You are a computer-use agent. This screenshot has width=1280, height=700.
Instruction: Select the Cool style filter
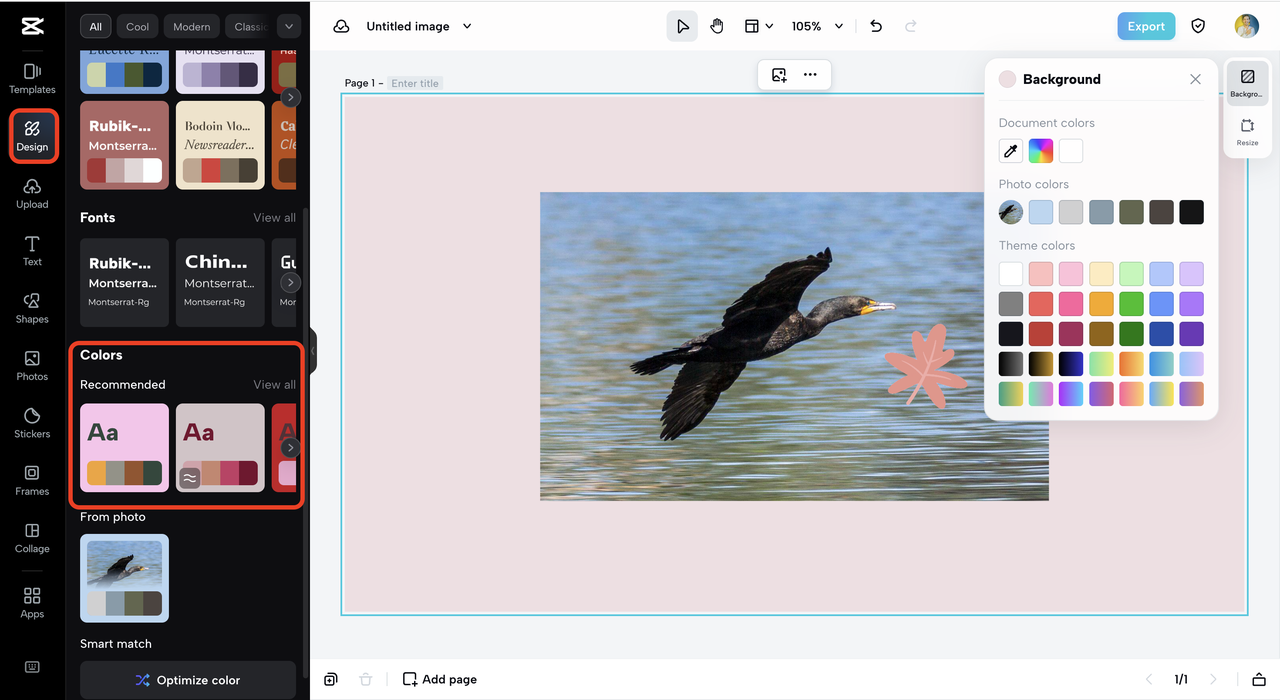coord(138,26)
